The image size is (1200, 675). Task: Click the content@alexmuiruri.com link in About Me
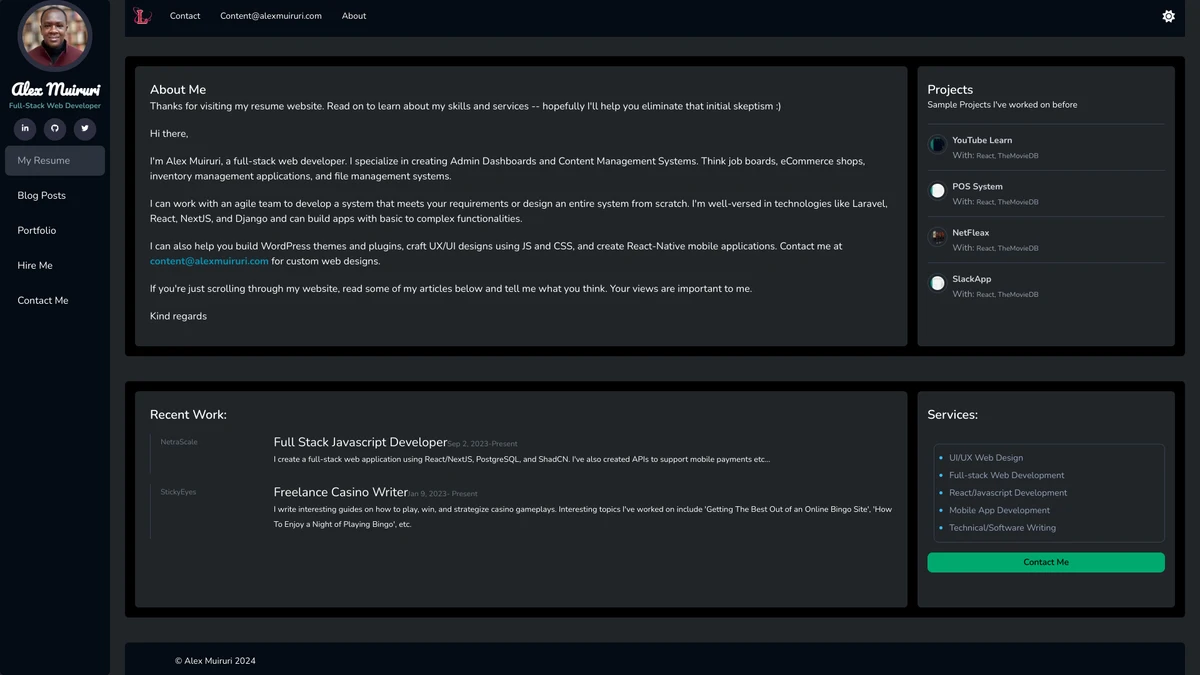coord(209,261)
